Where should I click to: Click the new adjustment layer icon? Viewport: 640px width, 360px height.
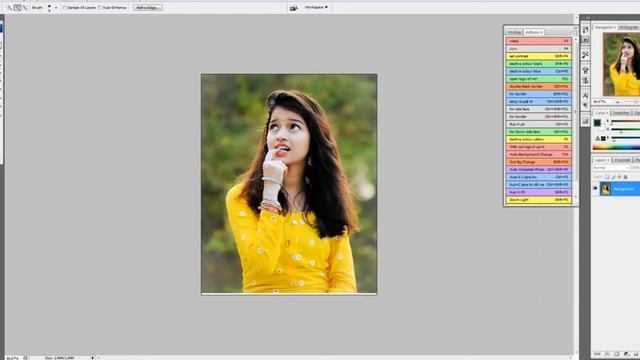coord(627,354)
